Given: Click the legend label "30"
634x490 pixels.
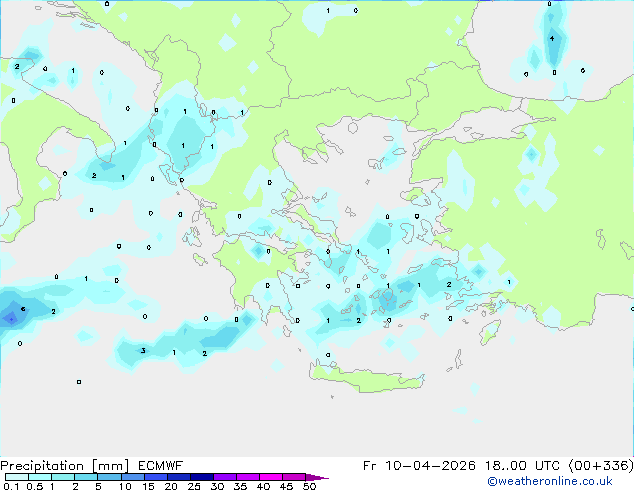Looking at the screenshot, I should (217, 486).
